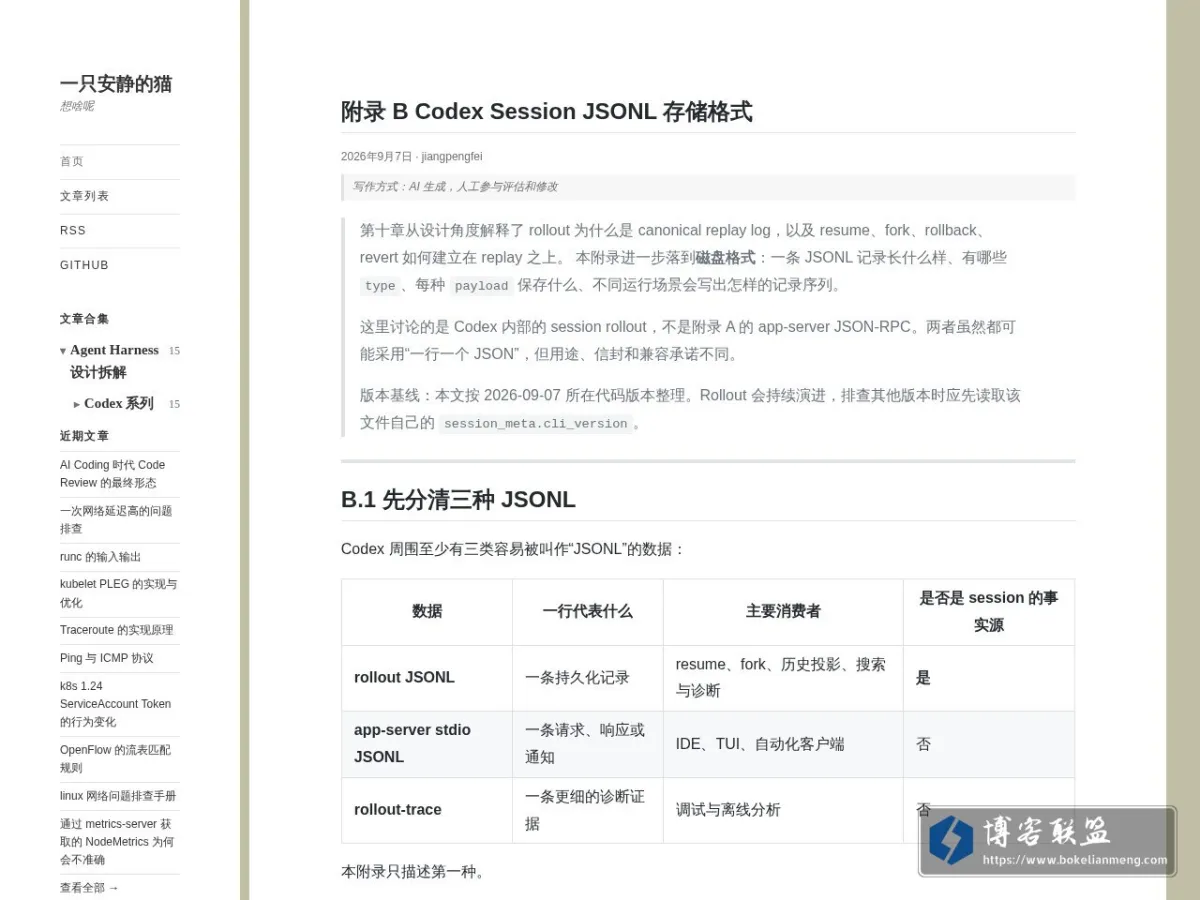Click the inline code payload
Image resolution: width=1200 pixels, height=900 pixels.
pyautogui.click(x=481, y=286)
